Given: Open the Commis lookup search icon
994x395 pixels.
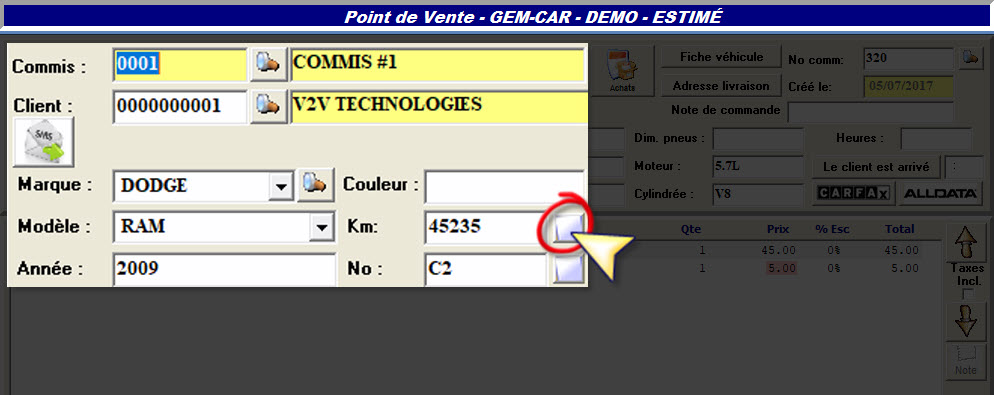Looking at the screenshot, I should coord(269,64).
